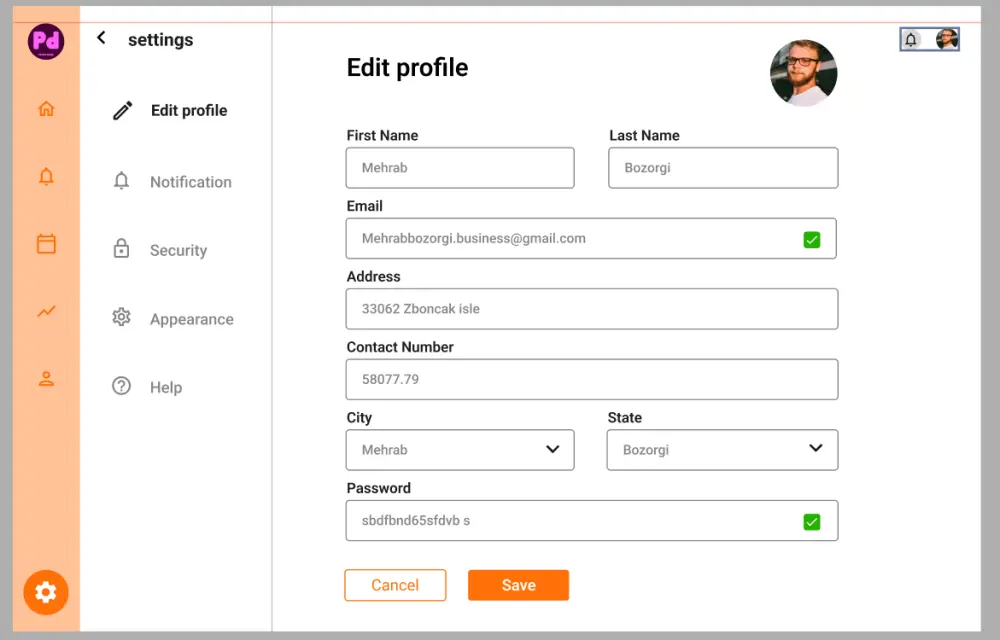Viewport: 1000px width, 640px height.
Task: Click the First Name label
Action: click(x=382, y=135)
